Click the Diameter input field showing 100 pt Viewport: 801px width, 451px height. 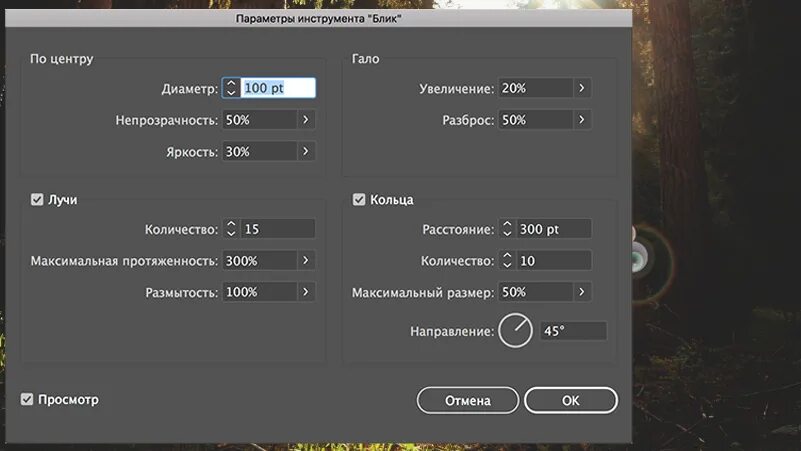277,88
